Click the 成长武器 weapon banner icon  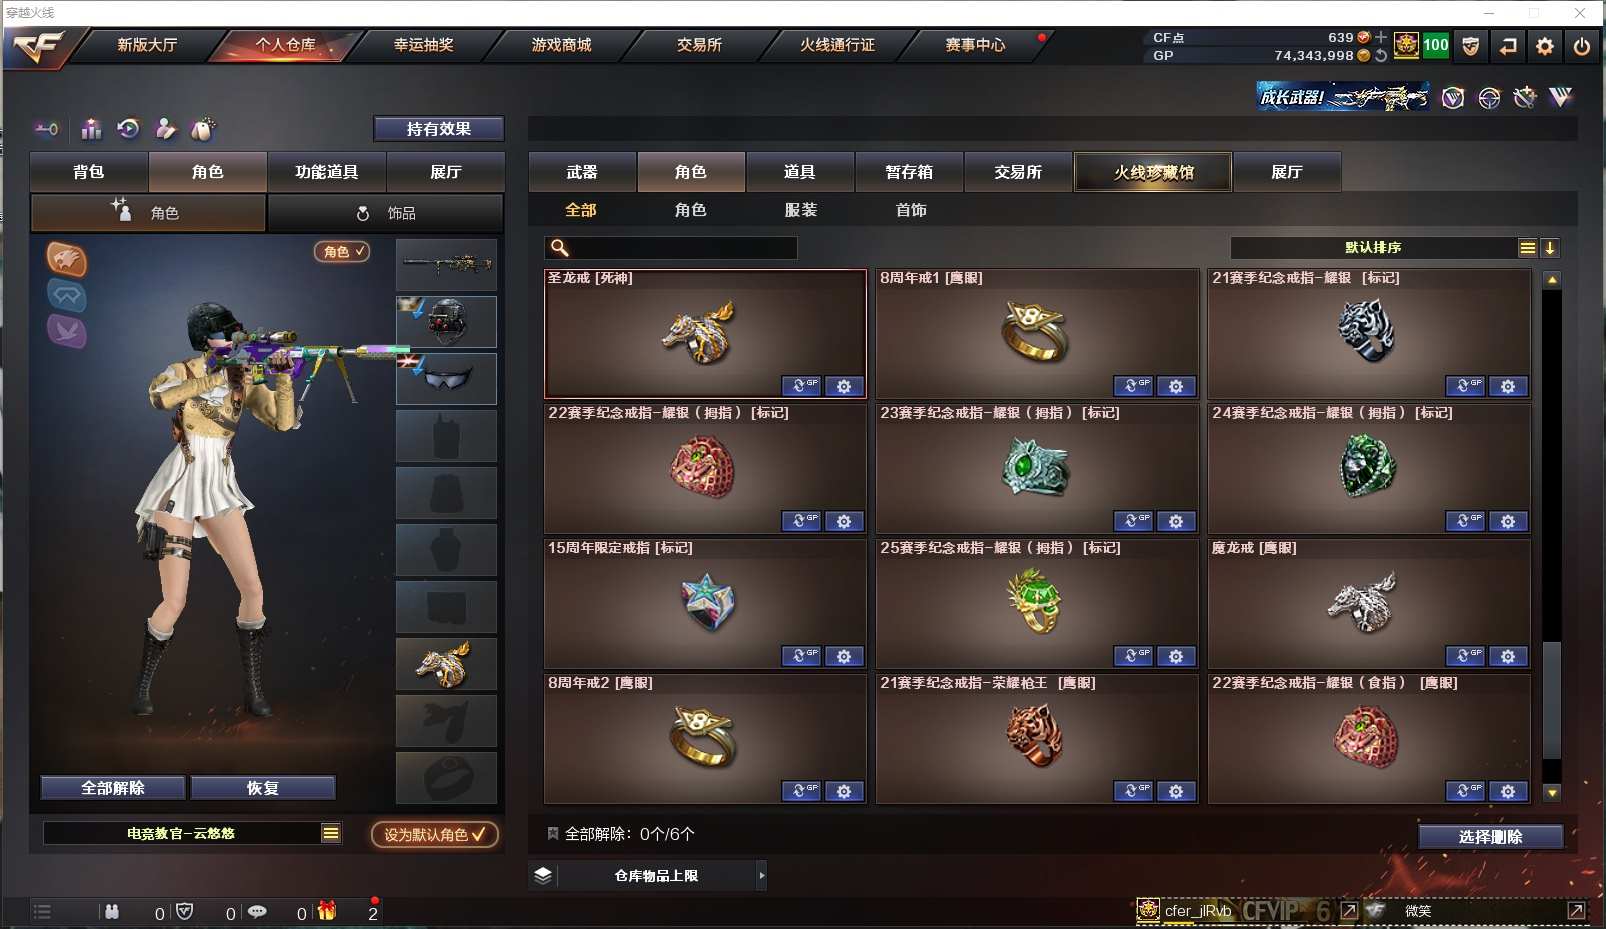point(1342,97)
